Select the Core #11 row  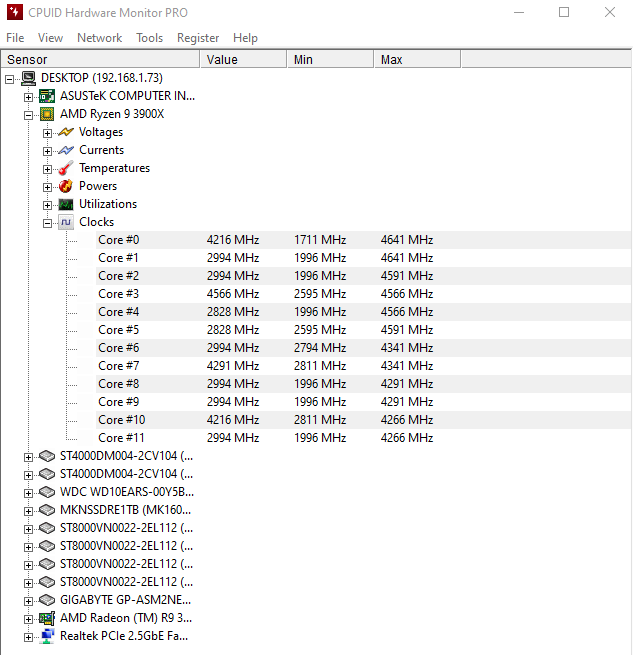tap(363, 437)
